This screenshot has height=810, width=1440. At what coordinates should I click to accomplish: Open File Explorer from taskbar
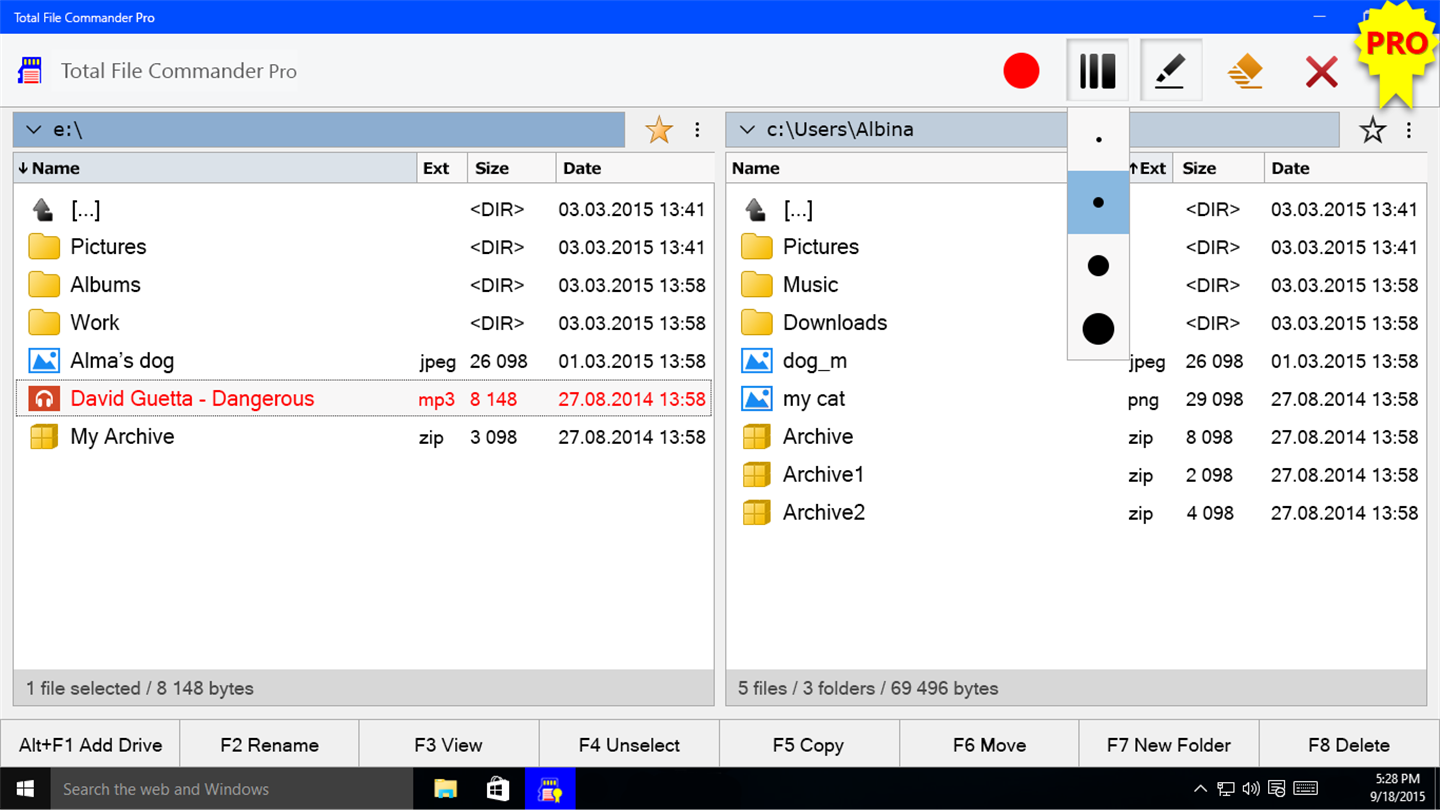click(446, 789)
